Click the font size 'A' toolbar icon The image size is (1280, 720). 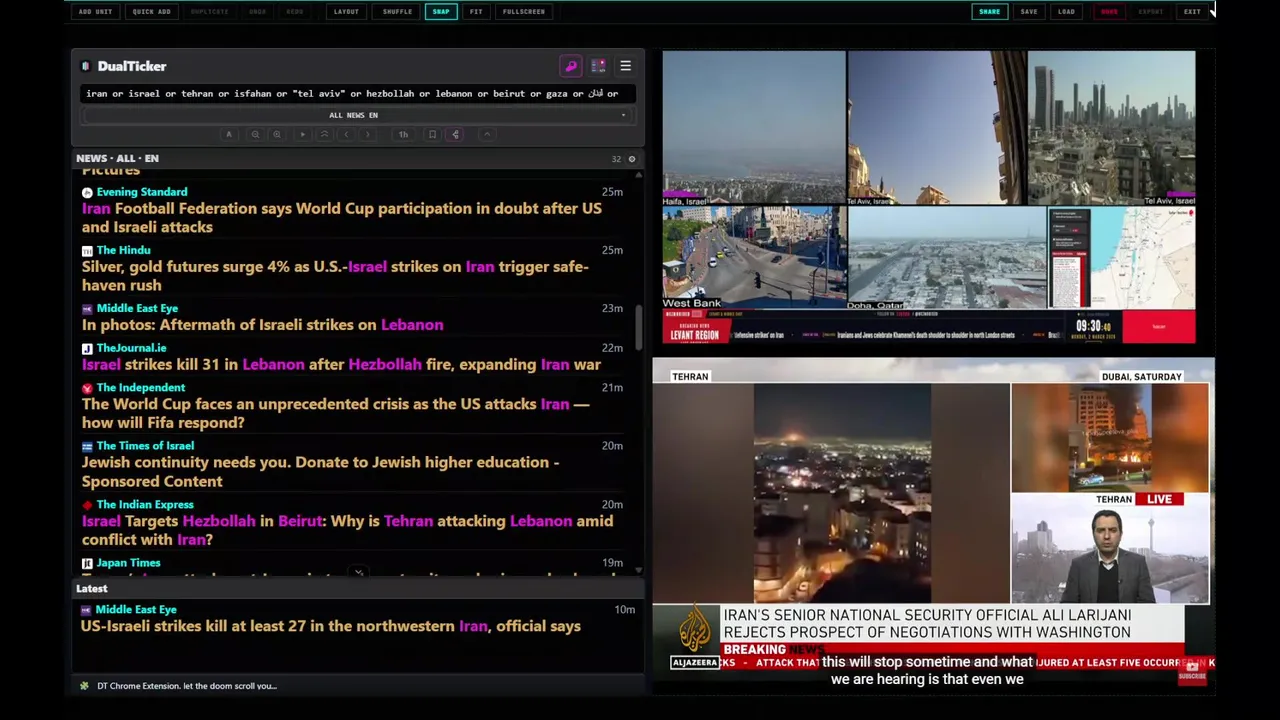coord(229,134)
